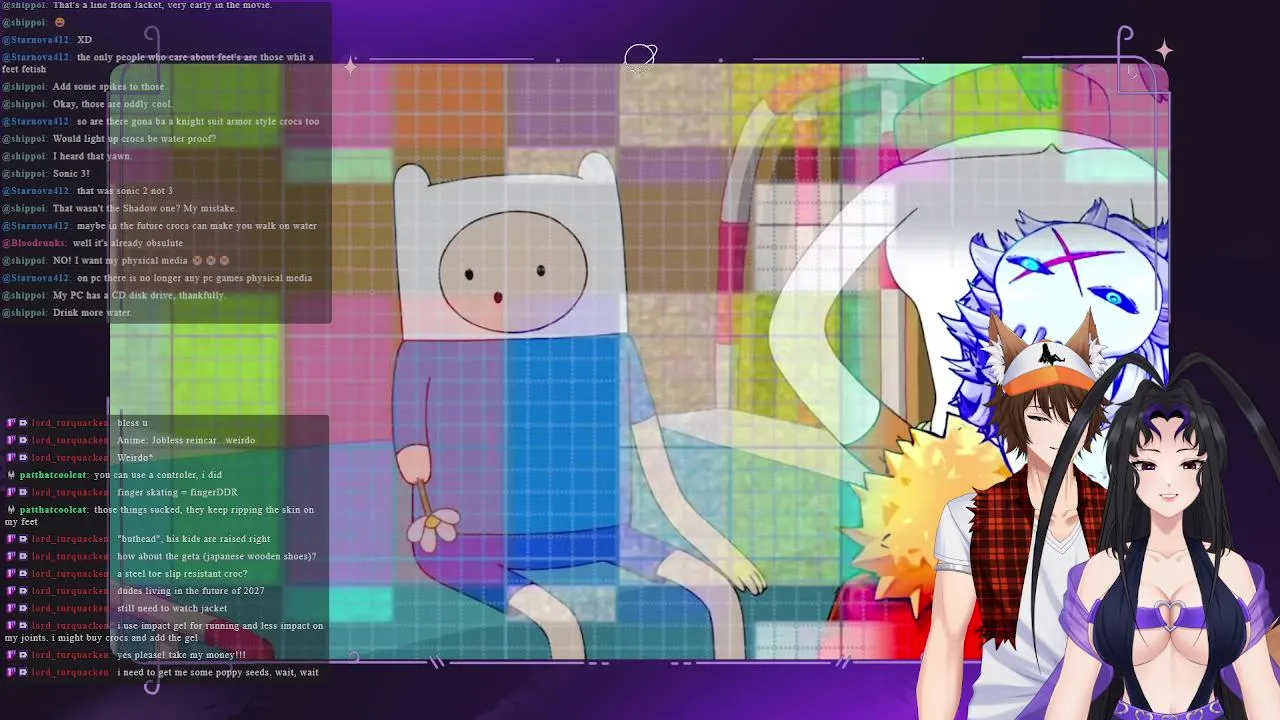The height and width of the screenshot is (720, 1280).
Task: Click the video badge on the 'dudes living in the future' row
Action: pos(23,591)
